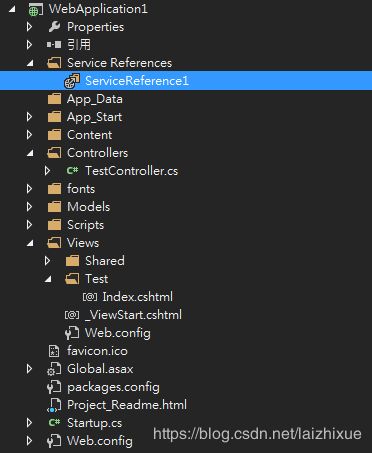Expand the App_Start folder arrow
This screenshot has height=453, width=372.
tap(29, 117)
